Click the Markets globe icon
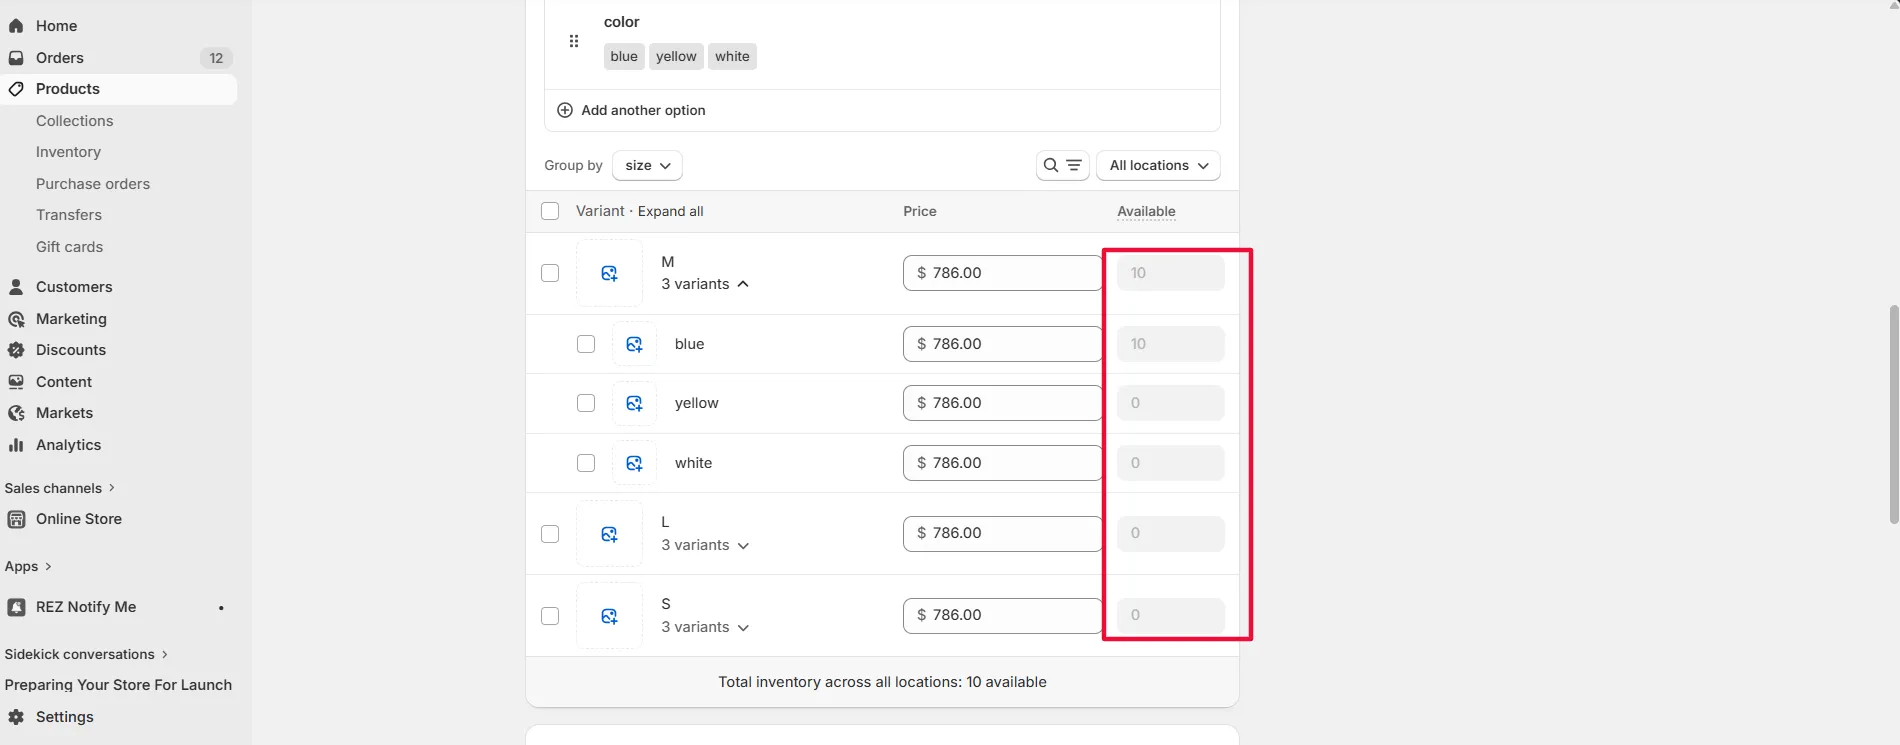Image resolution: width=1900 pixels, height=745 pixels. click(x=16, y=413)
